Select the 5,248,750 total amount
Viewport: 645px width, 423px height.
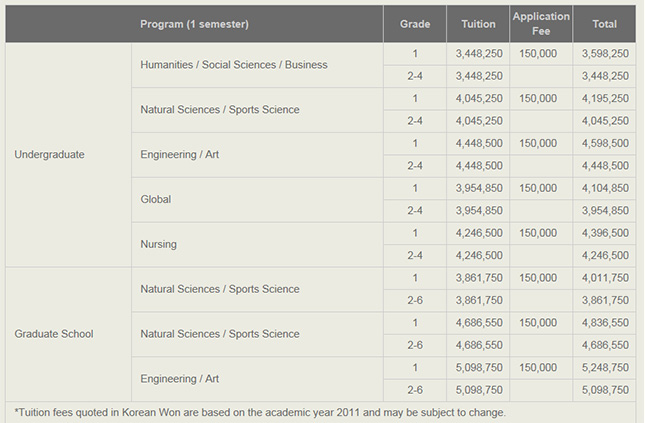pyautogui.click(x=604, y=368)
